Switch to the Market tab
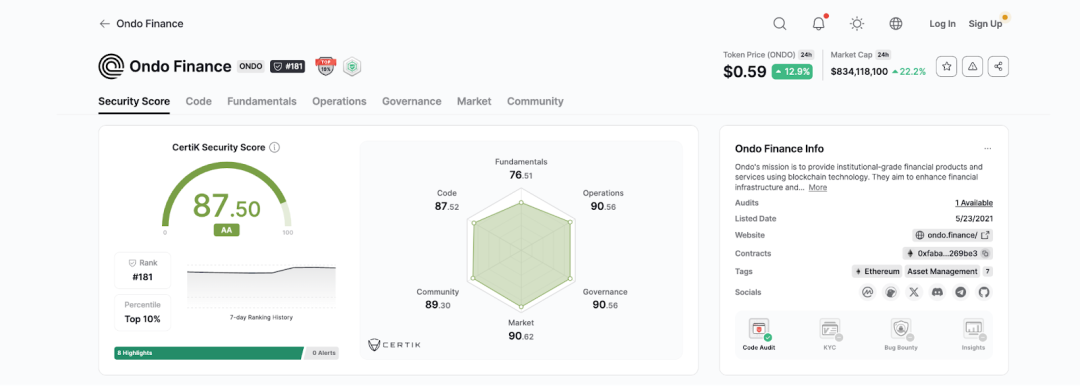 click(474, 101)
